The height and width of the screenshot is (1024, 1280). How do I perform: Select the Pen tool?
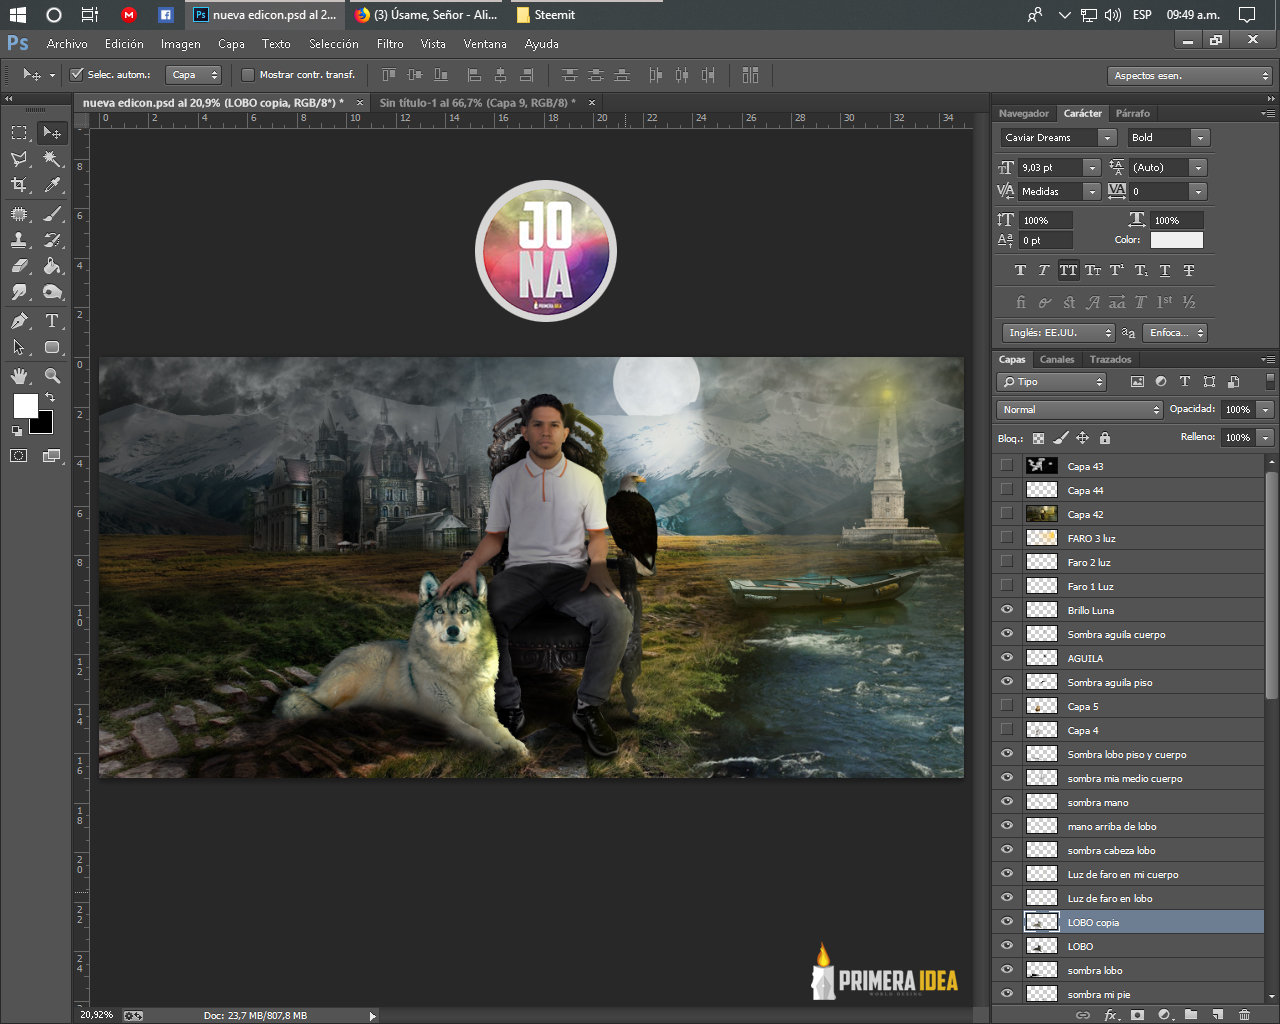tap(19, 321)
